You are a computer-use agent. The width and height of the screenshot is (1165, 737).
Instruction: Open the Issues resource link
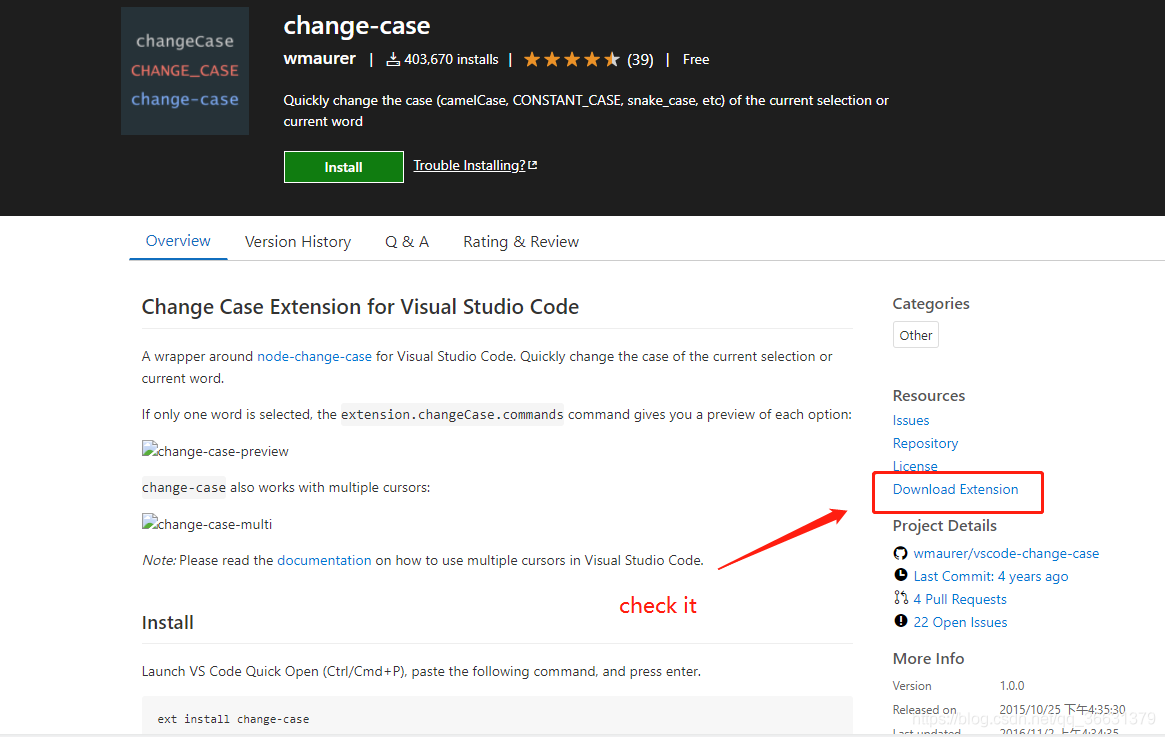(x=911, y=421)
